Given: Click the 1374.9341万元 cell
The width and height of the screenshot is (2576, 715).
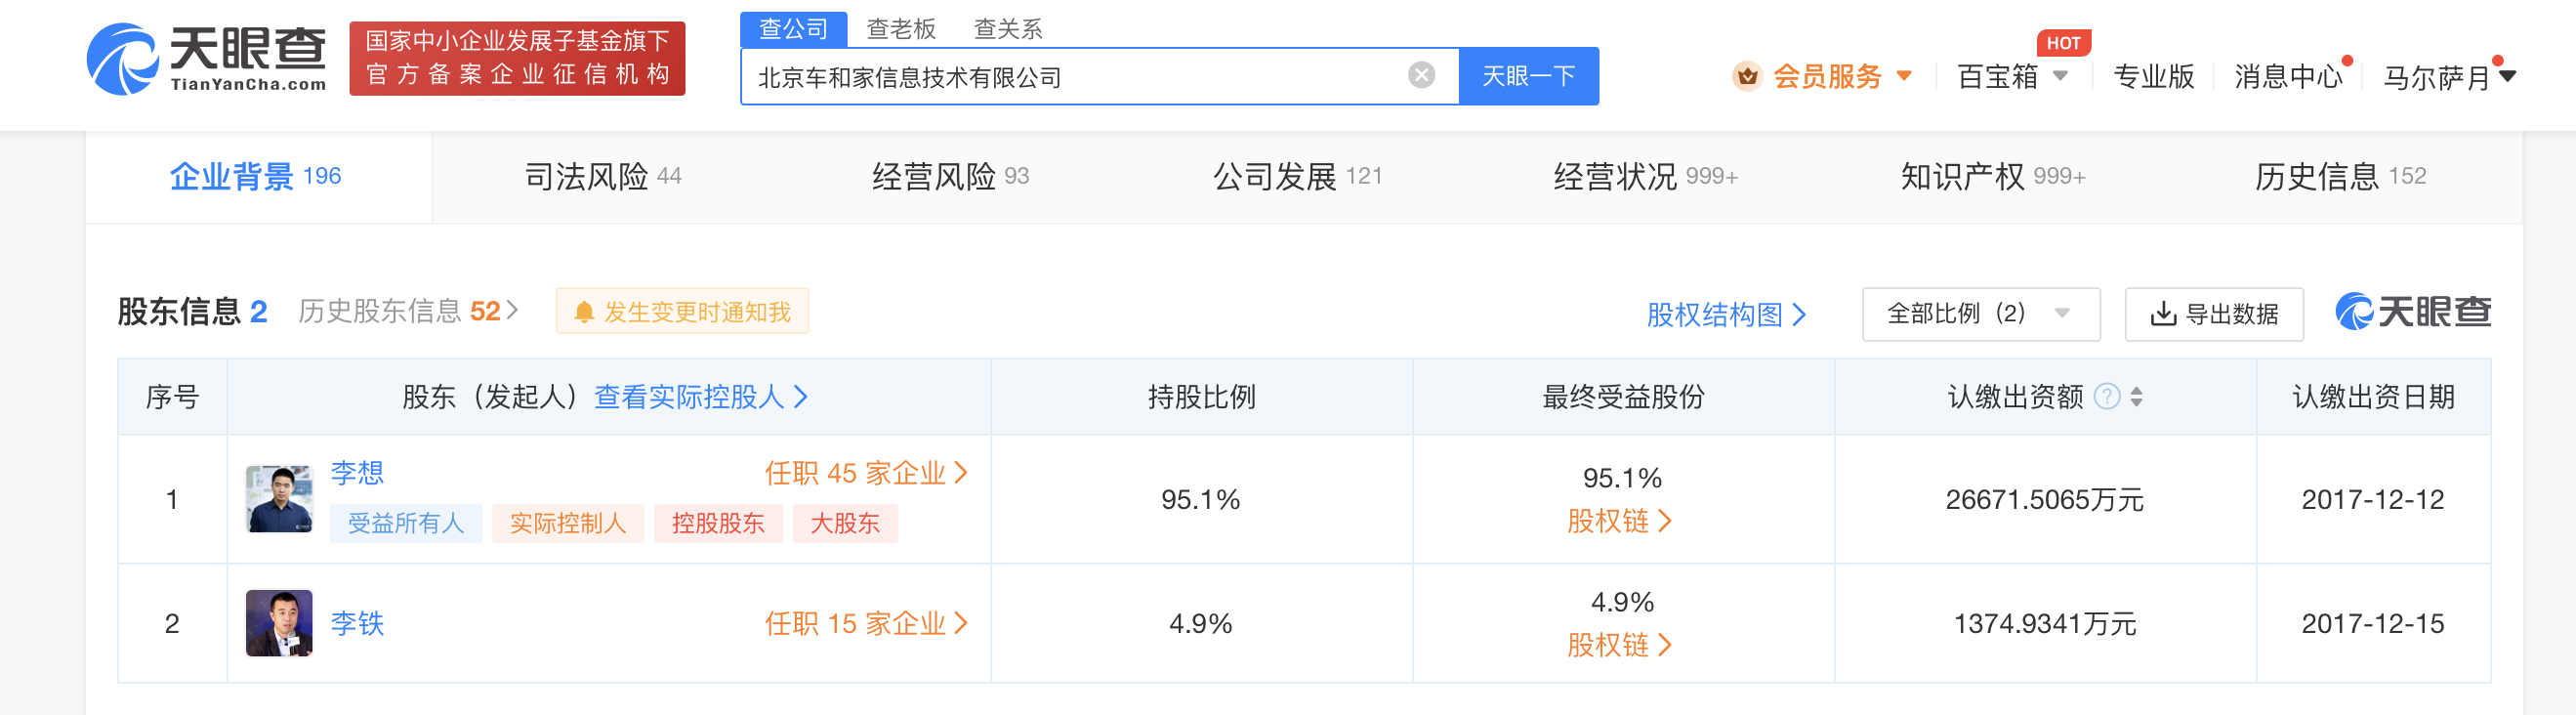Looking at the screenshot, I should pyautogui.click(x=2044, y=624).
